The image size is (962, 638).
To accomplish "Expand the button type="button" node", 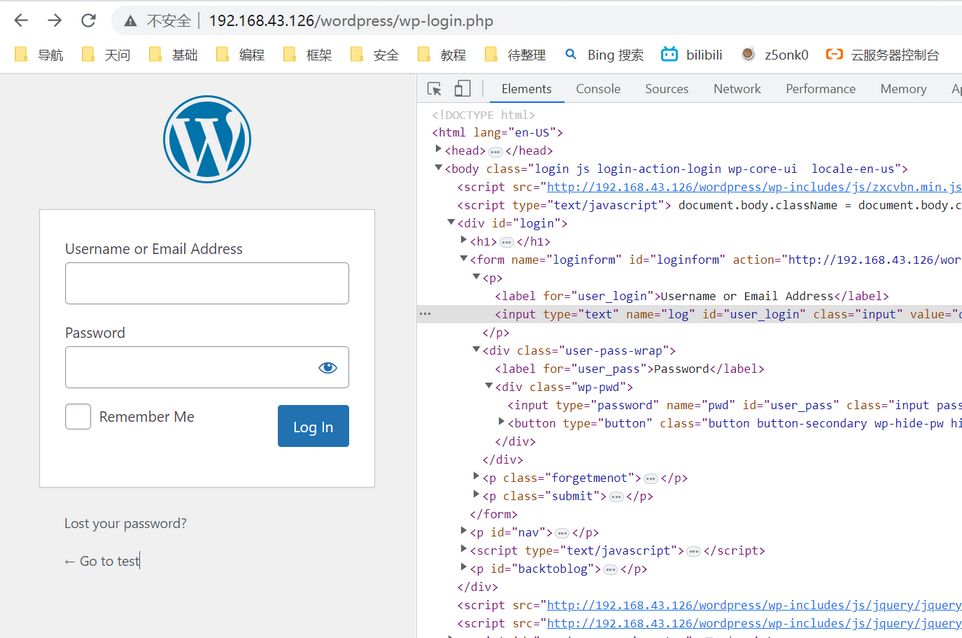I will click(501, 422).
